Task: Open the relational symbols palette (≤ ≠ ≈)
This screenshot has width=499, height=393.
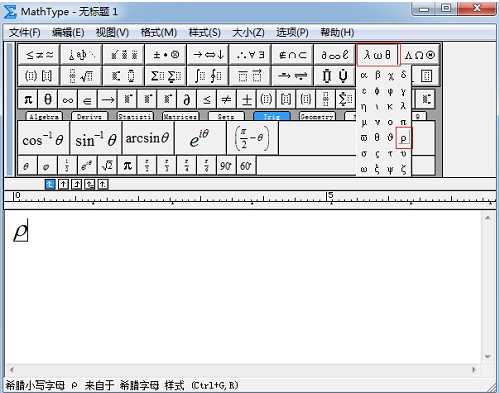Action: tap(39, 54)
